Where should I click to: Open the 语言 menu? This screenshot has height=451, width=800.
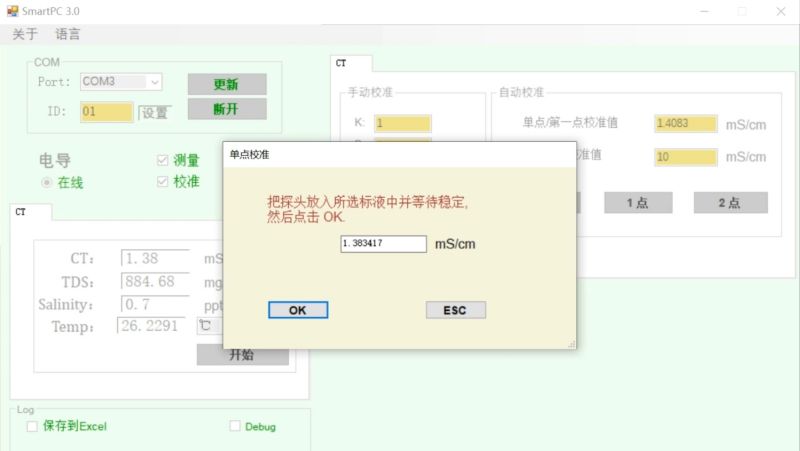pos(68,34)
